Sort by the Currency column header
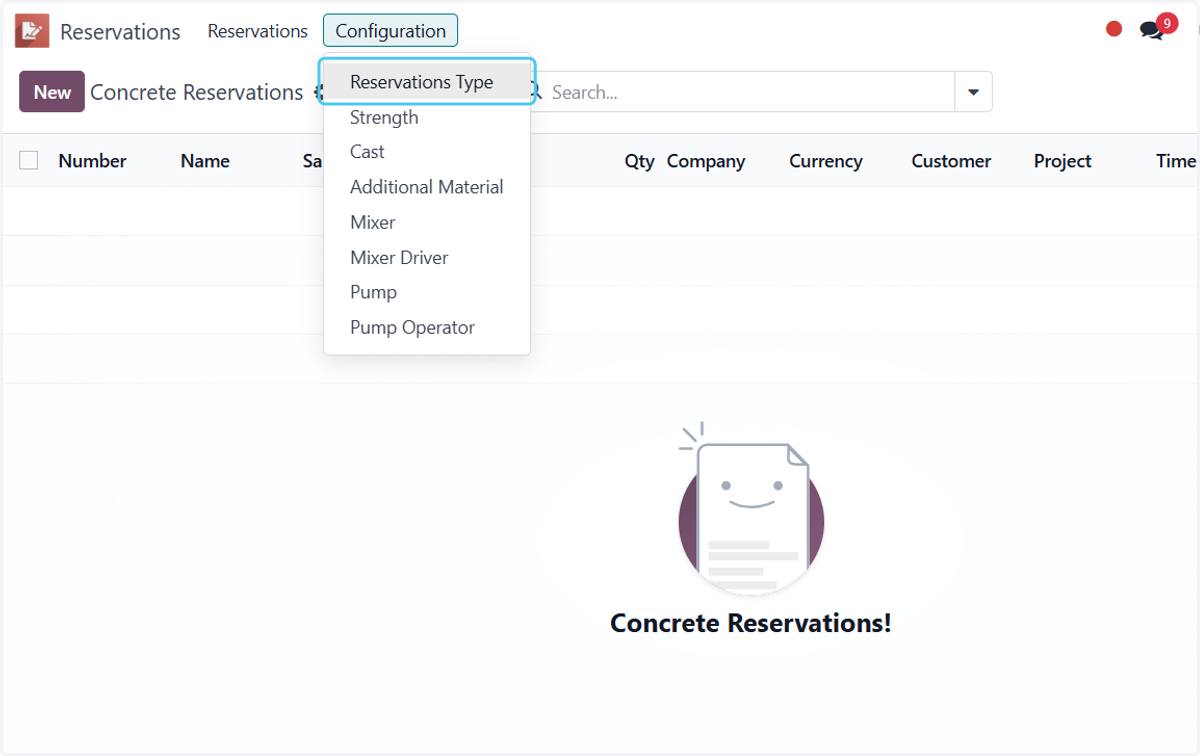The width and height of the screenshot is (1200, 756). tap(825, 161)
